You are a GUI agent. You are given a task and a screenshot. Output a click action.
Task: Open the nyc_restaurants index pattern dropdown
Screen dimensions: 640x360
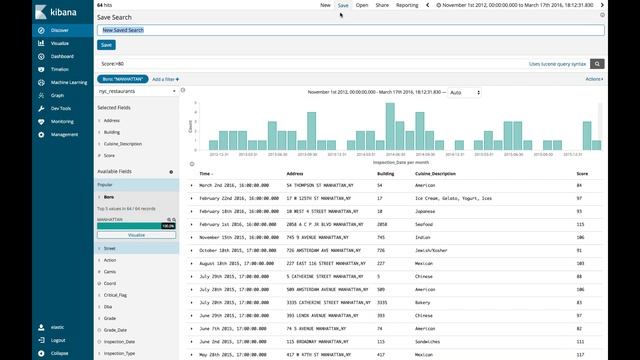(137, 91)
